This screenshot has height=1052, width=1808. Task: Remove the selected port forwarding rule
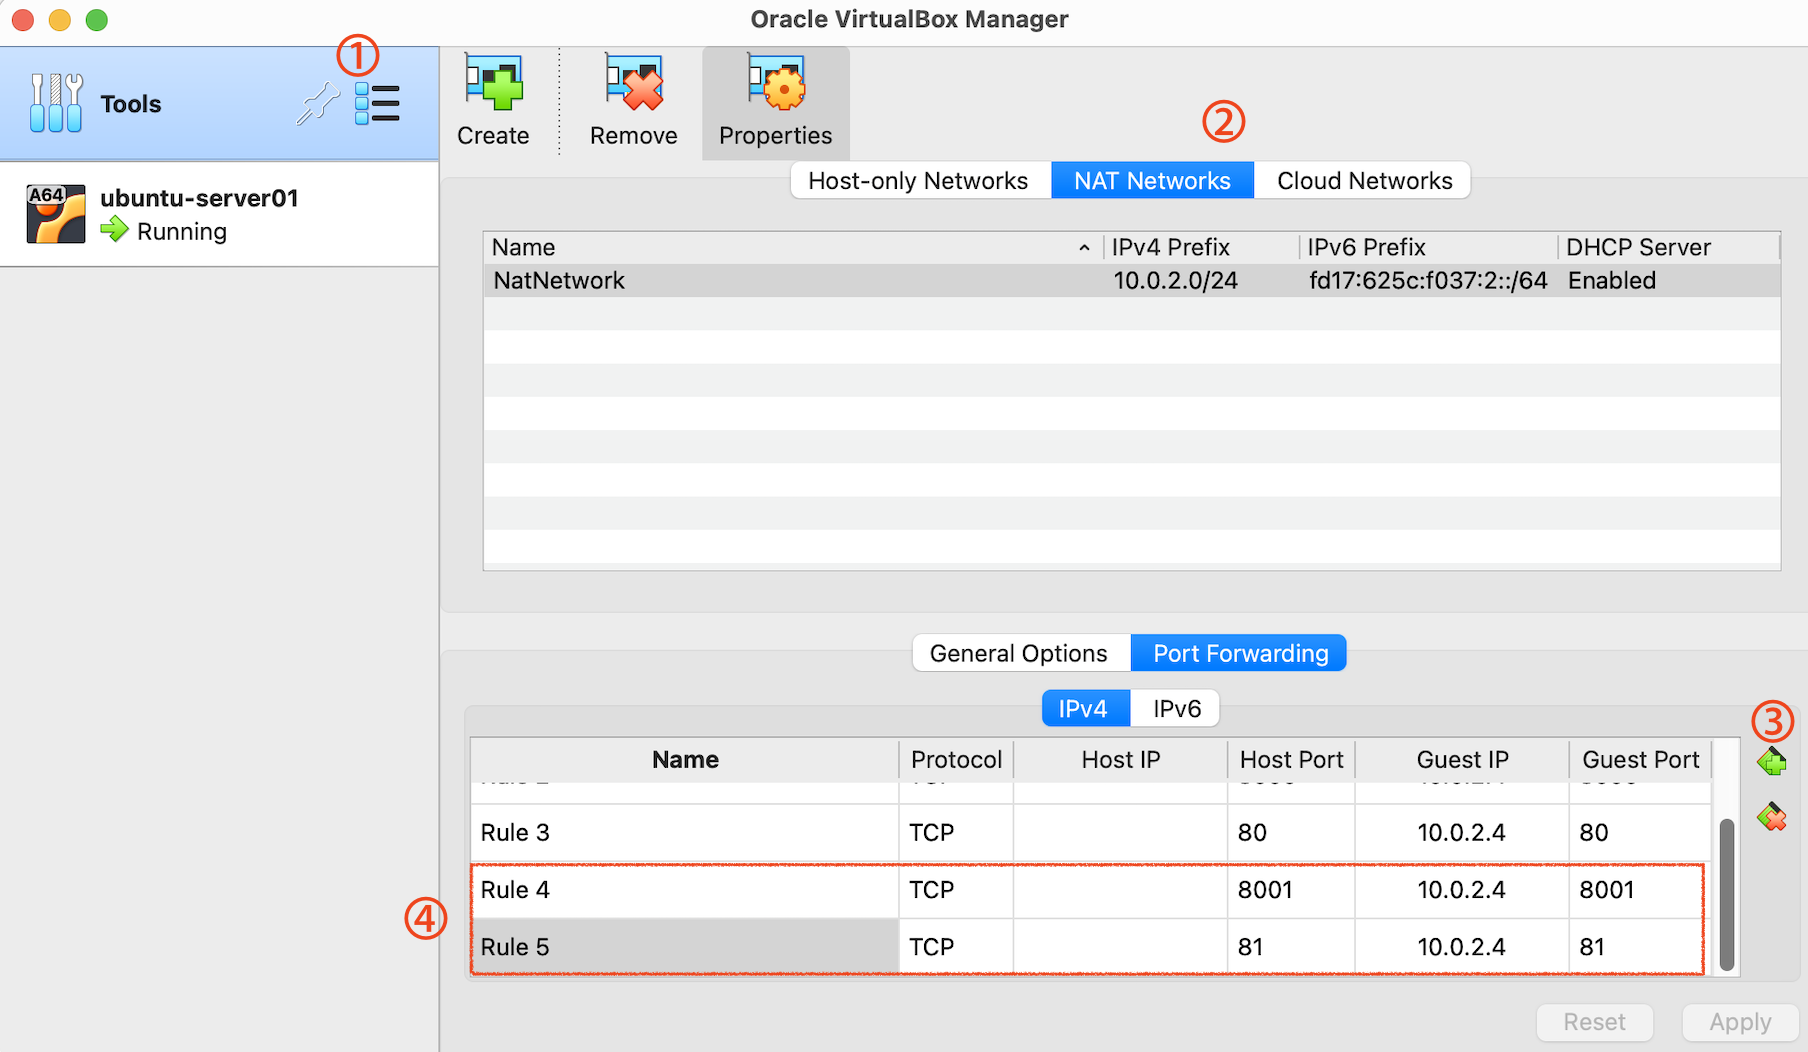pyautogui.click(x=1771, y=817)
